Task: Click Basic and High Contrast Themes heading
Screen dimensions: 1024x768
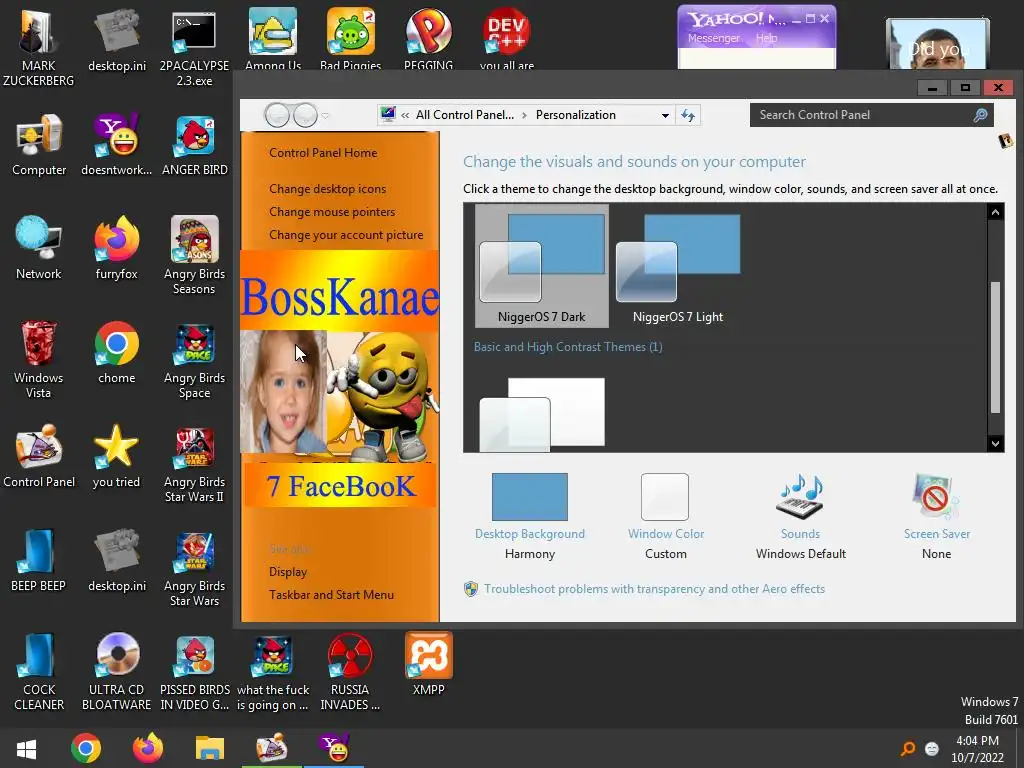Action: 568,347
